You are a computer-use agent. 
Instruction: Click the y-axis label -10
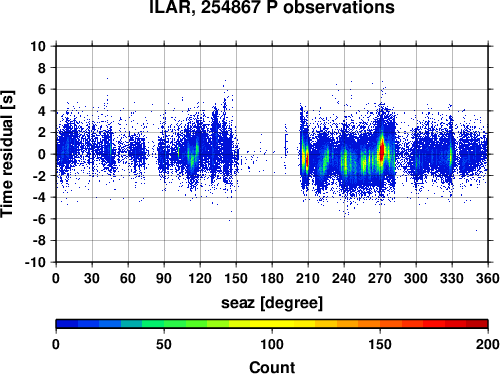click(35, 263)
